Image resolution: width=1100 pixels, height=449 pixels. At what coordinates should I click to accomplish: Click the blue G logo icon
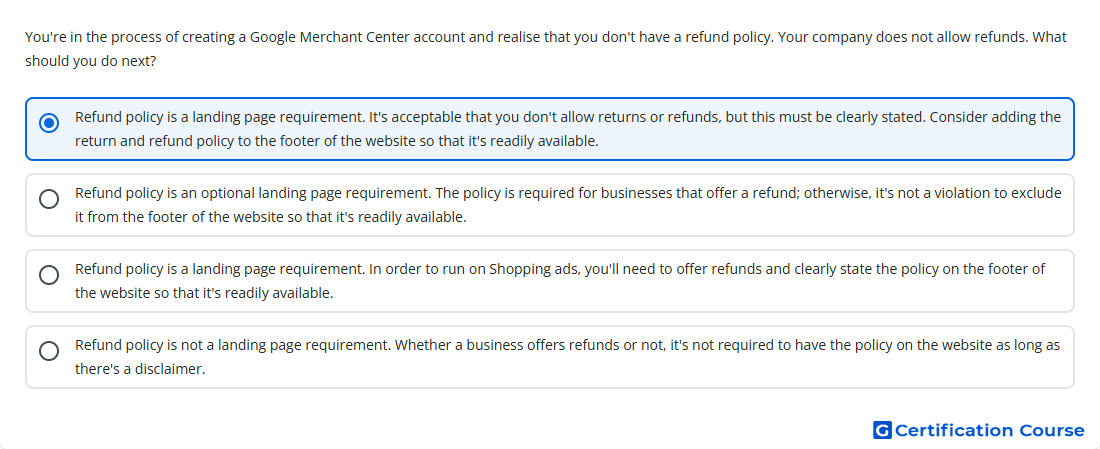(x=882, y=430)
